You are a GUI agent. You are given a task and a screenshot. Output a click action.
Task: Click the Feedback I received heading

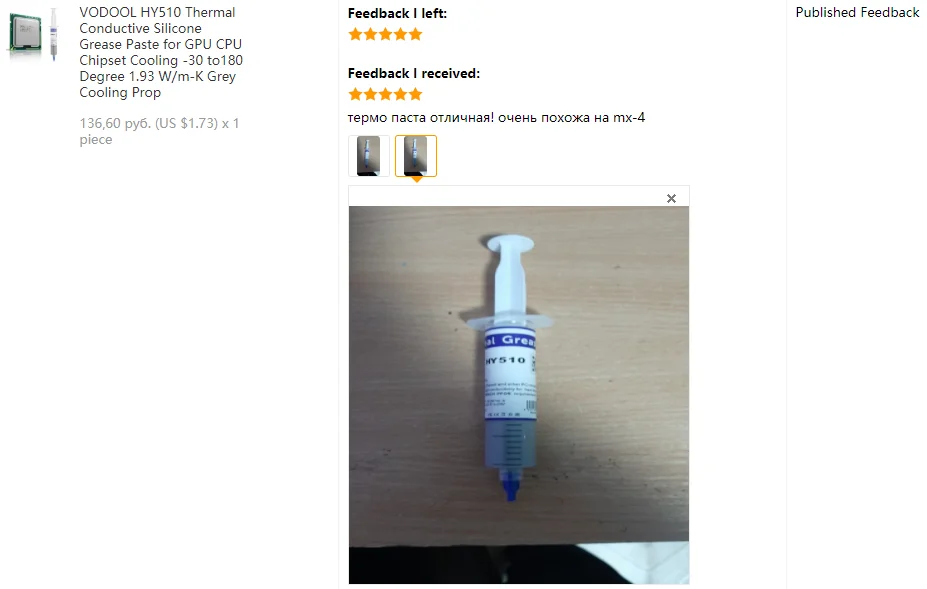[414, 73]
